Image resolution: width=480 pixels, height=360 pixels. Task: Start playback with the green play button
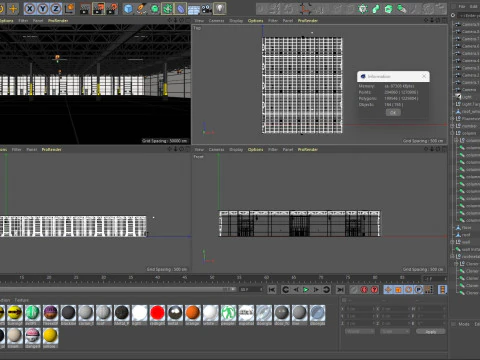[x=306, y=289]
